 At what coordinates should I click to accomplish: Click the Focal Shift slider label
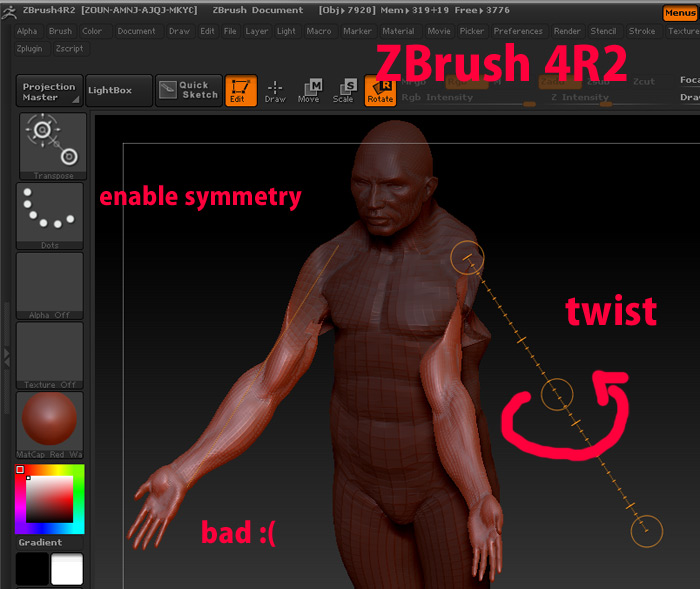(x=689, y=80)
